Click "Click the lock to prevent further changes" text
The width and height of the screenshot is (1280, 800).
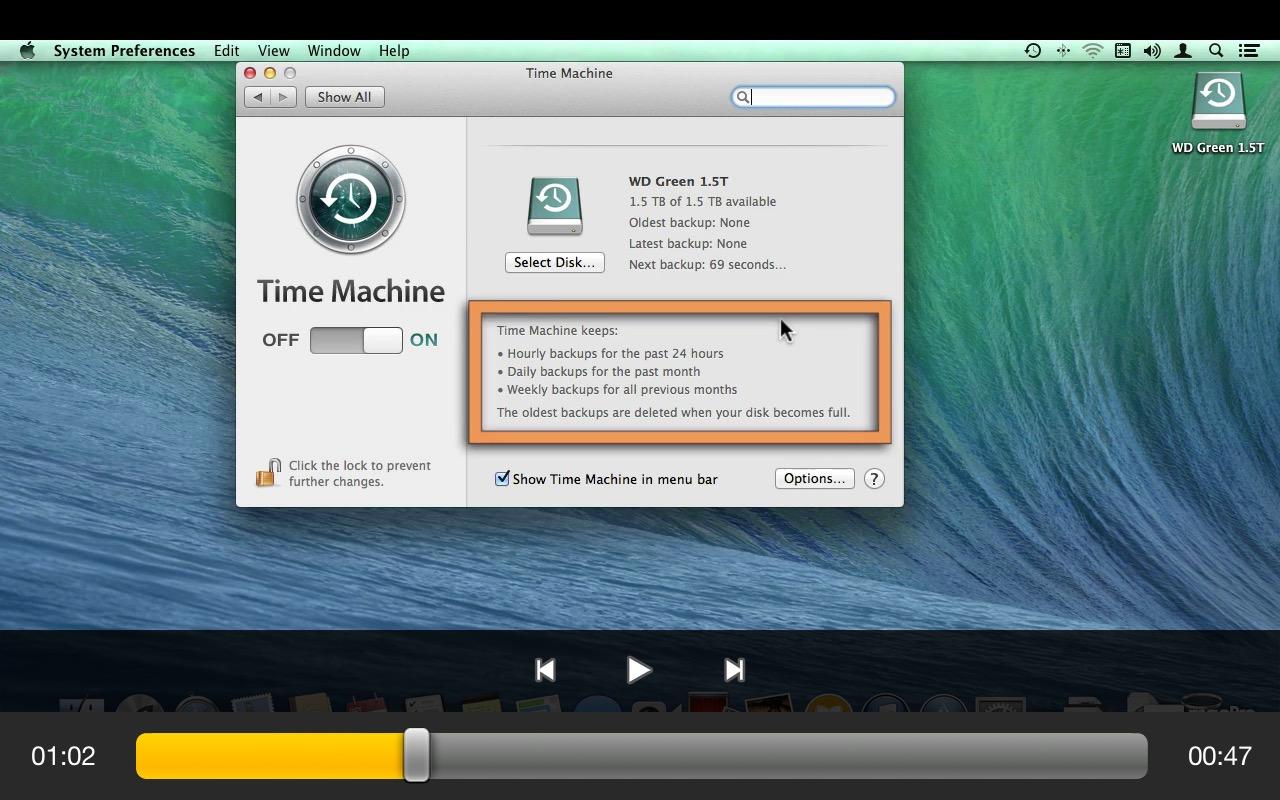click(360, 474)
